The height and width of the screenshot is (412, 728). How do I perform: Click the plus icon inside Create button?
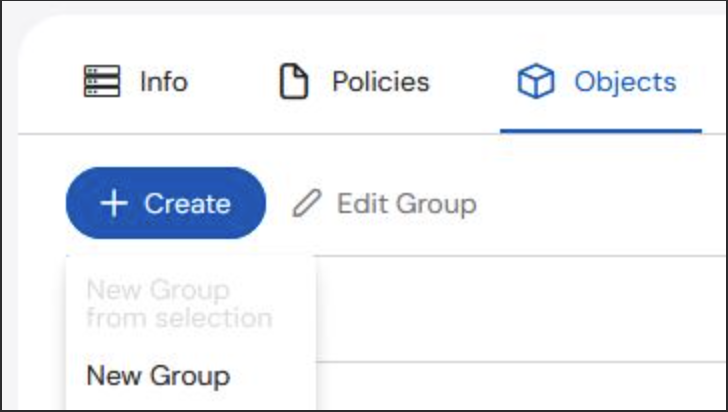click(x=114, y=203)
